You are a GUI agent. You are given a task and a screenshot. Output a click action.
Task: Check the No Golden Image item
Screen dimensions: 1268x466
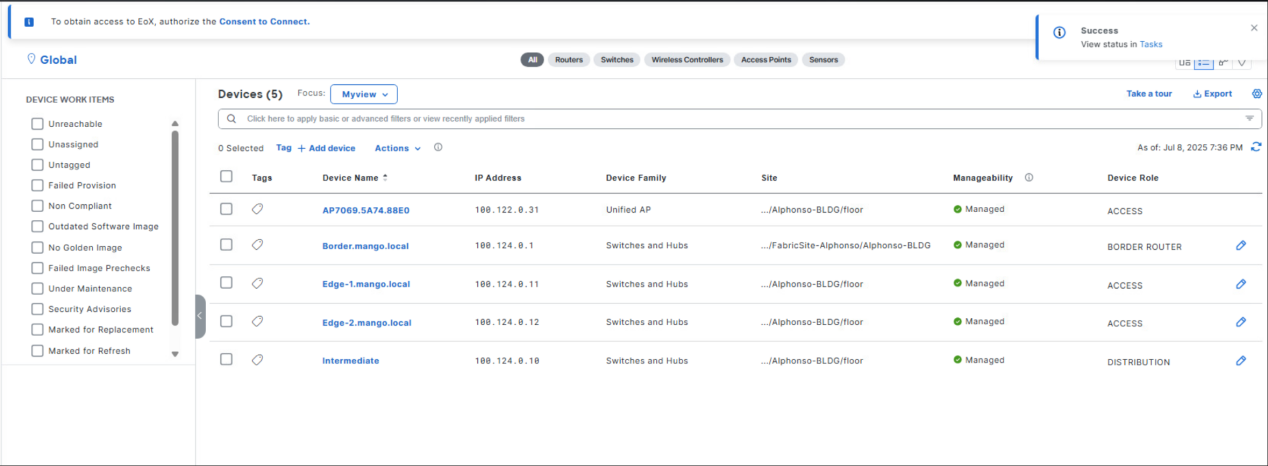pyautogui.click(x=37, y=247)
